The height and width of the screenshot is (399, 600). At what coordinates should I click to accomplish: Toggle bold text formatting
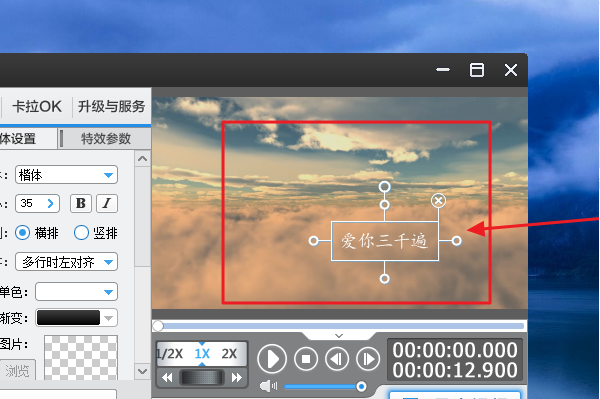coord(81,203)
